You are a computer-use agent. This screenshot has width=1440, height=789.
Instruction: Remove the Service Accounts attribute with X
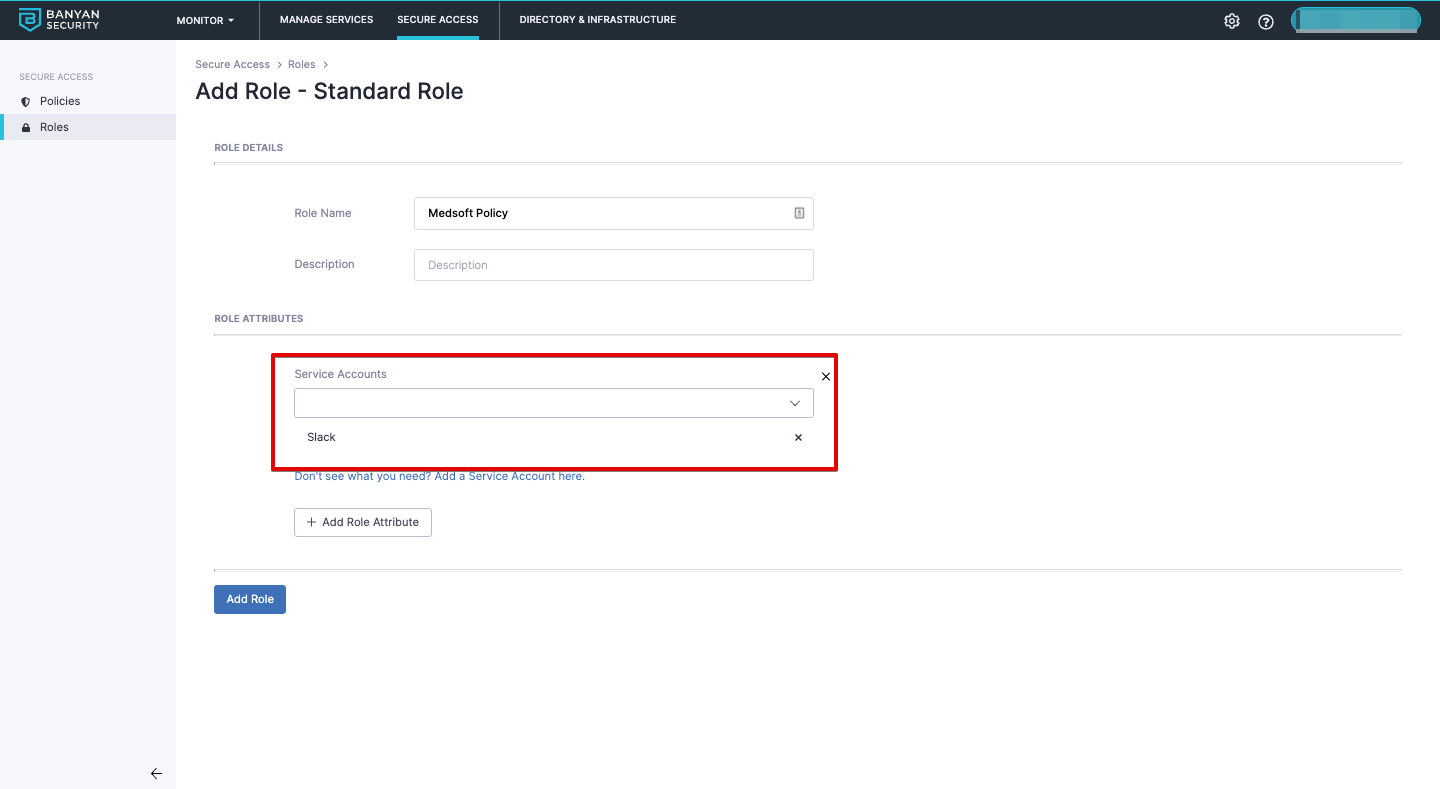click(x=826, y=377)
